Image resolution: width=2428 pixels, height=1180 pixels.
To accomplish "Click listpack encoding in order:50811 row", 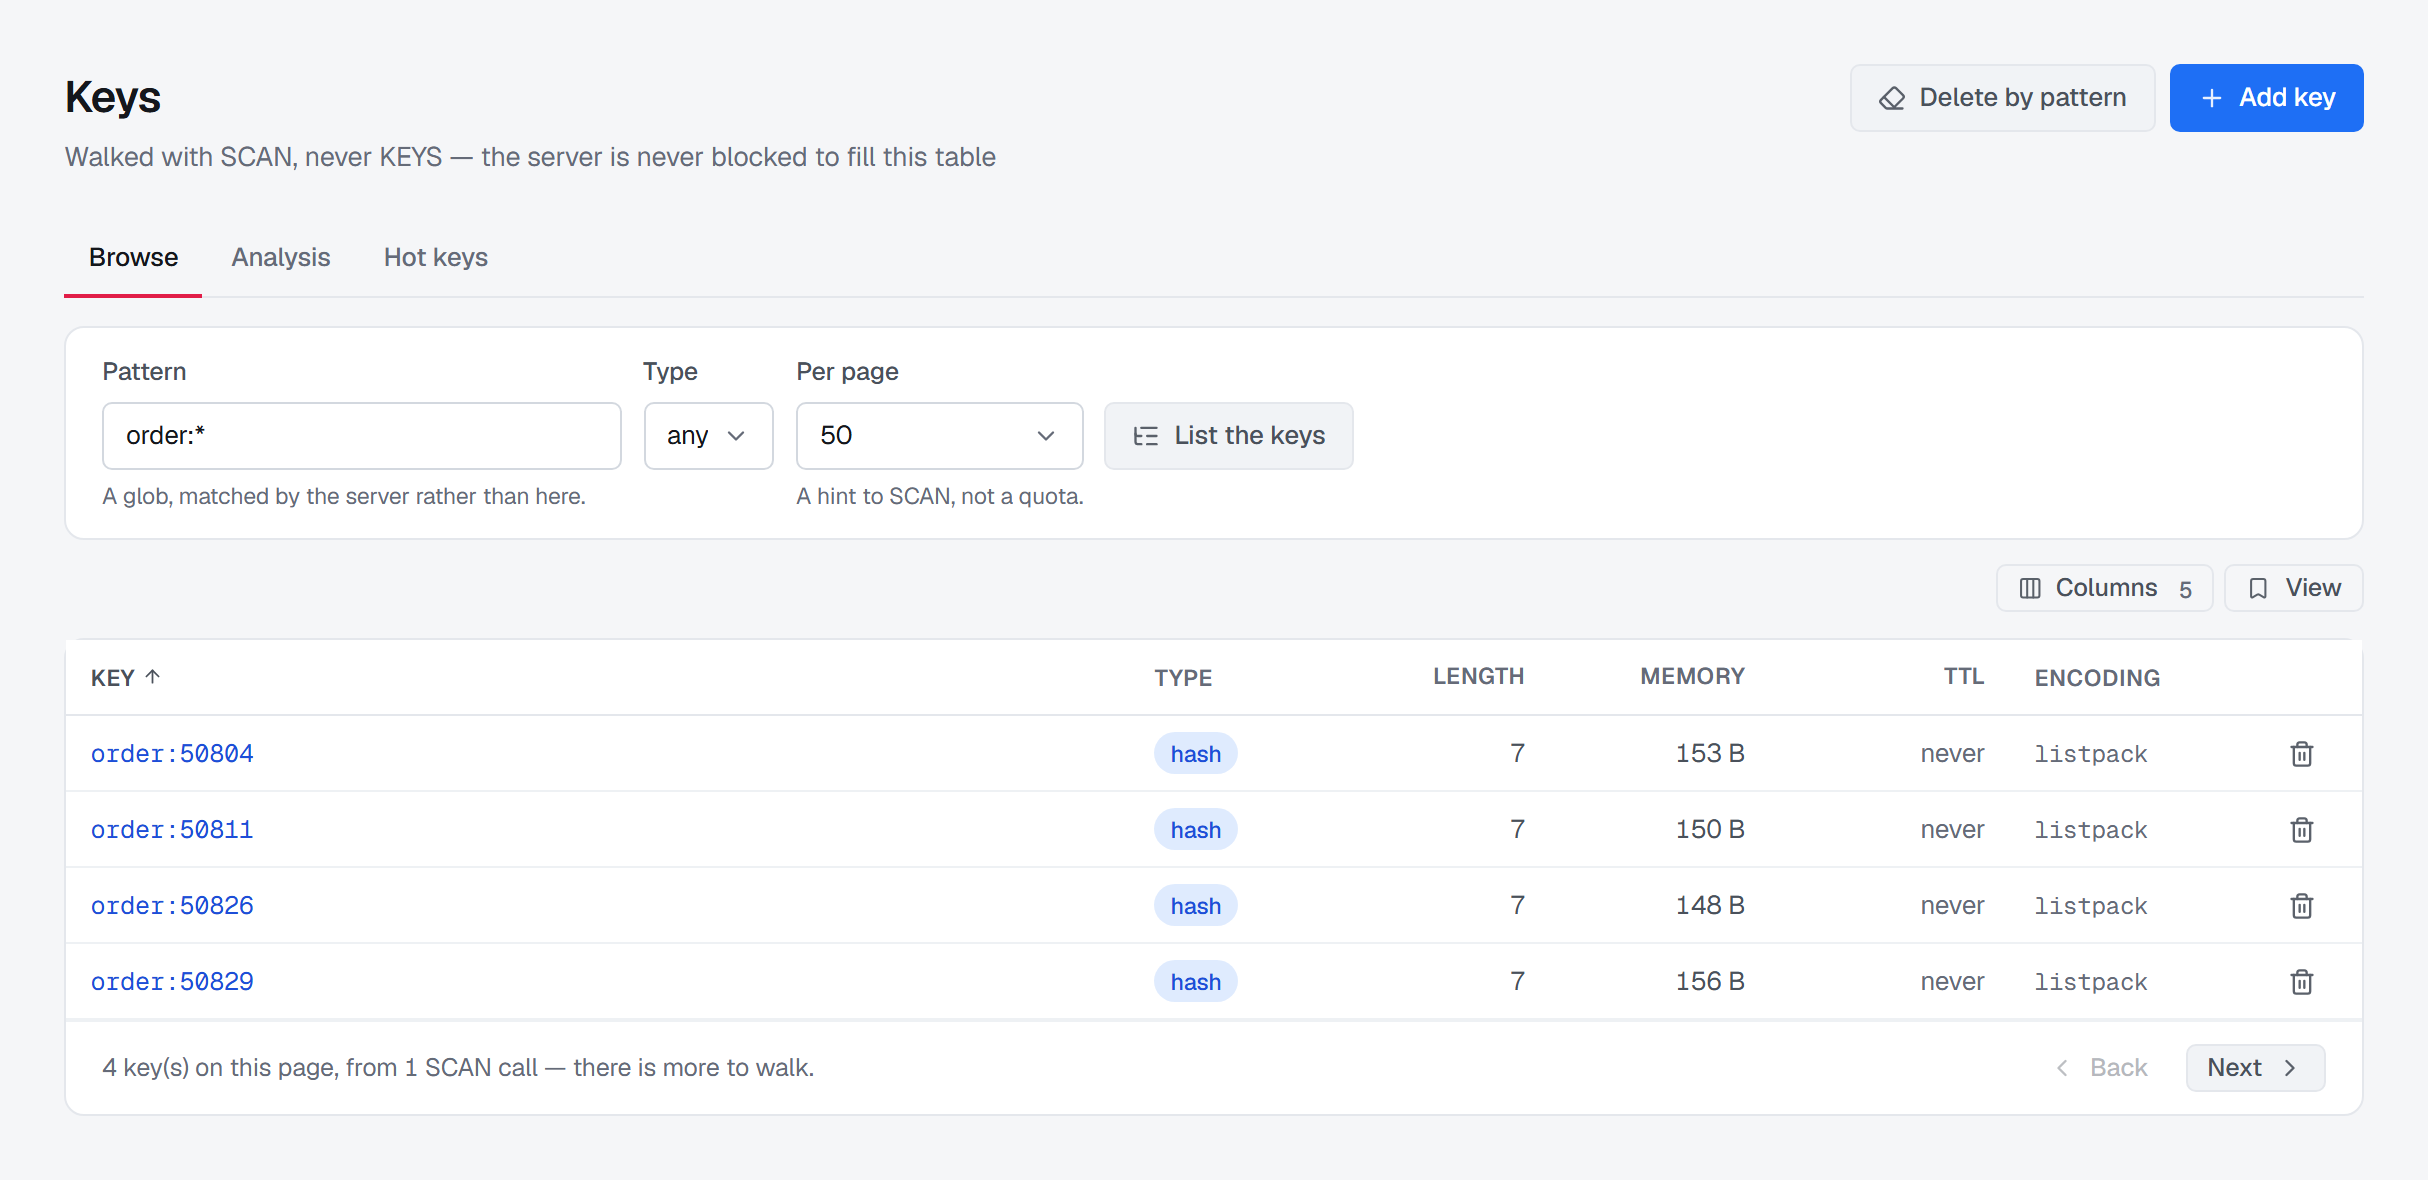I will click(x=2091, y=830).
